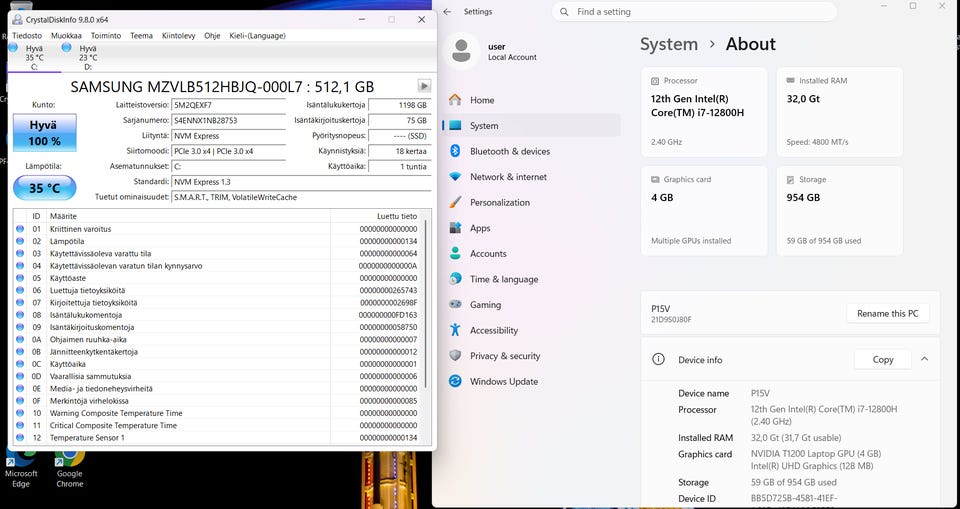
Task: Click the Rename this PC button
Action: pos(887,314)
